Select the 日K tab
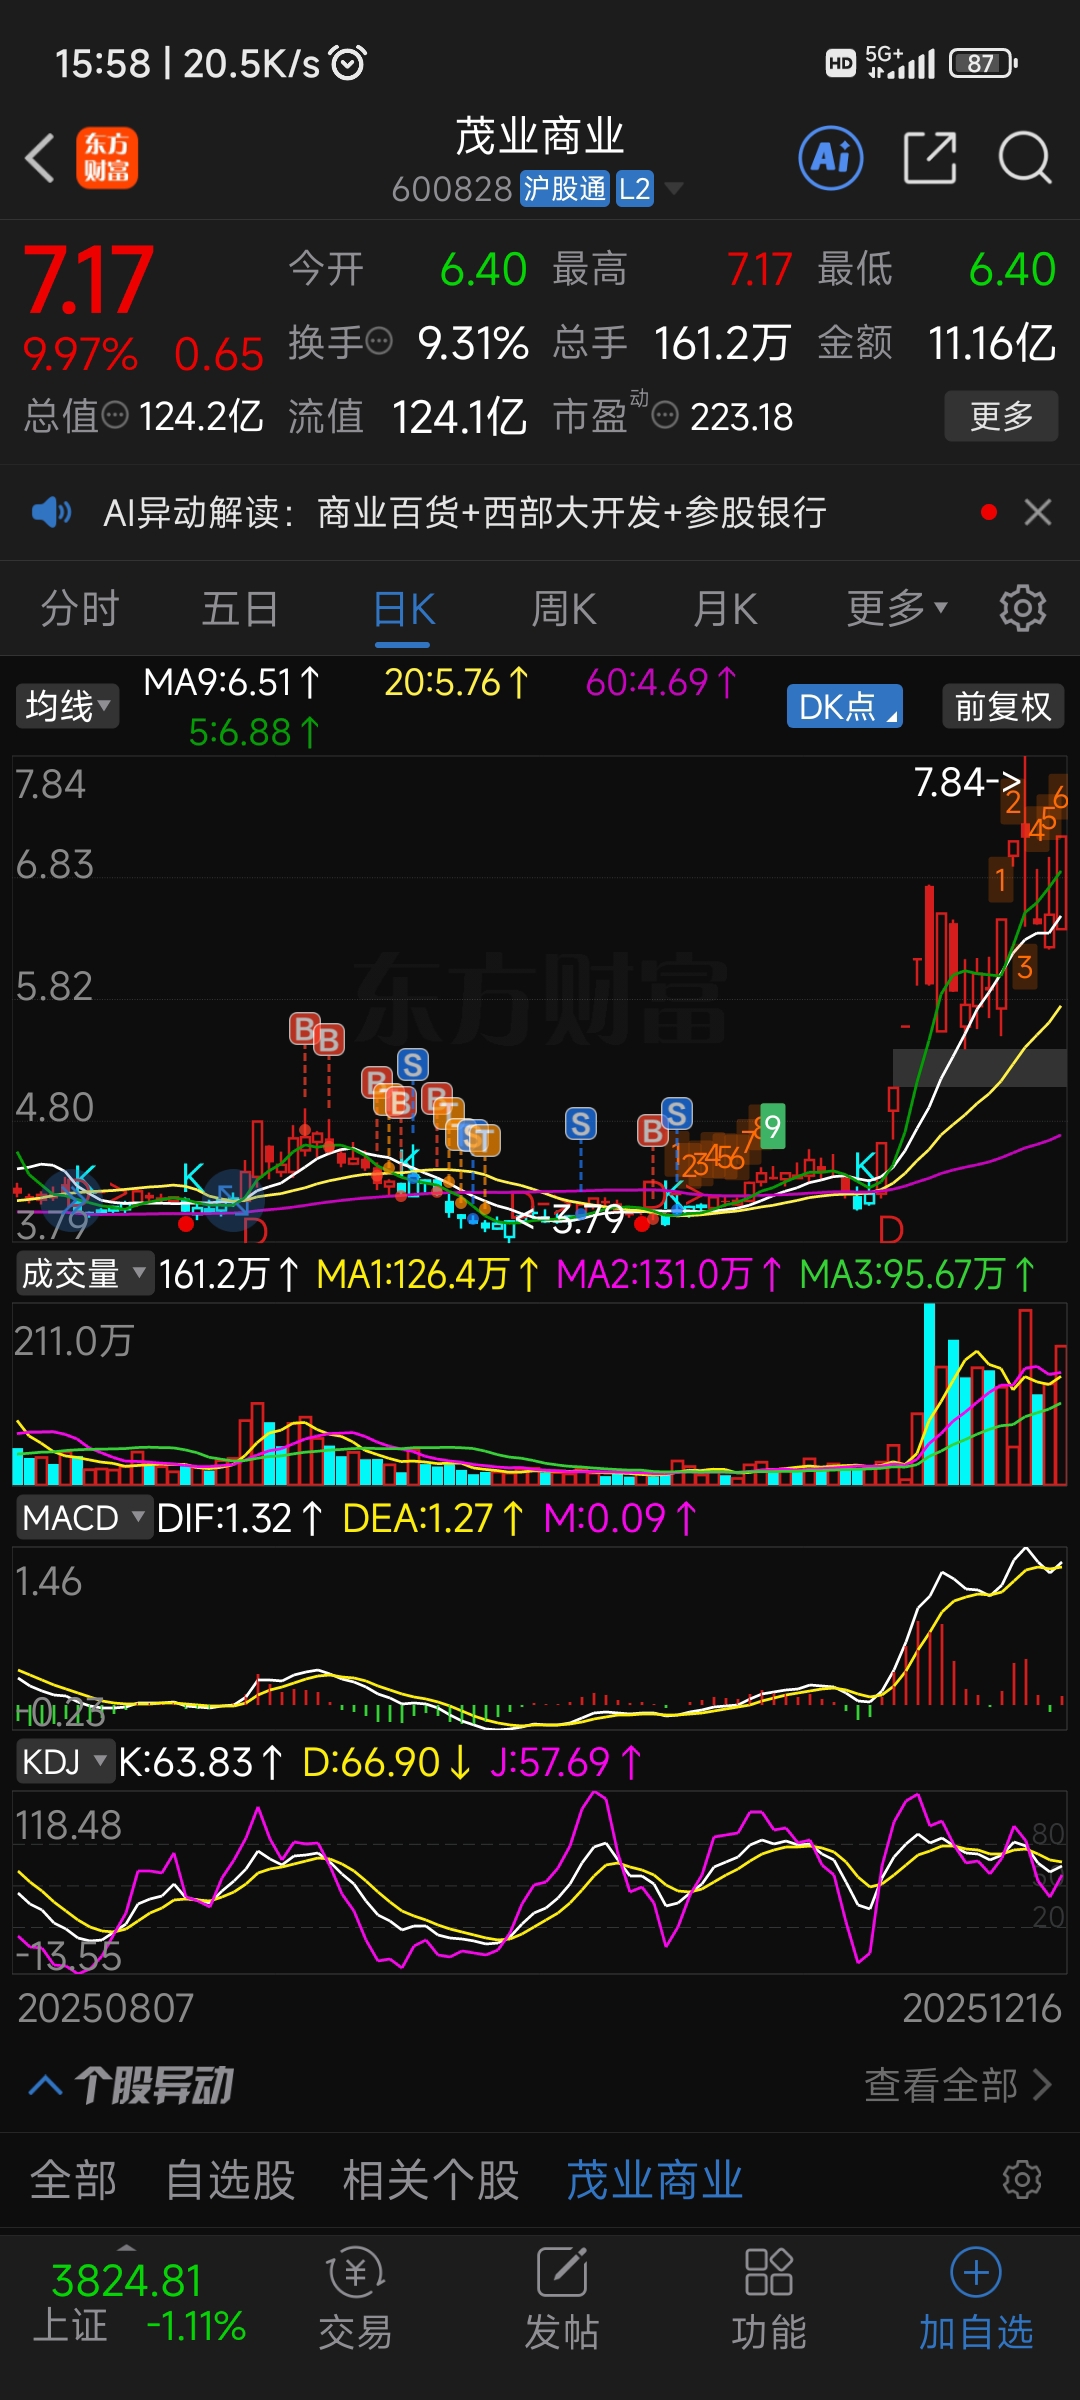 coord(404,608)
